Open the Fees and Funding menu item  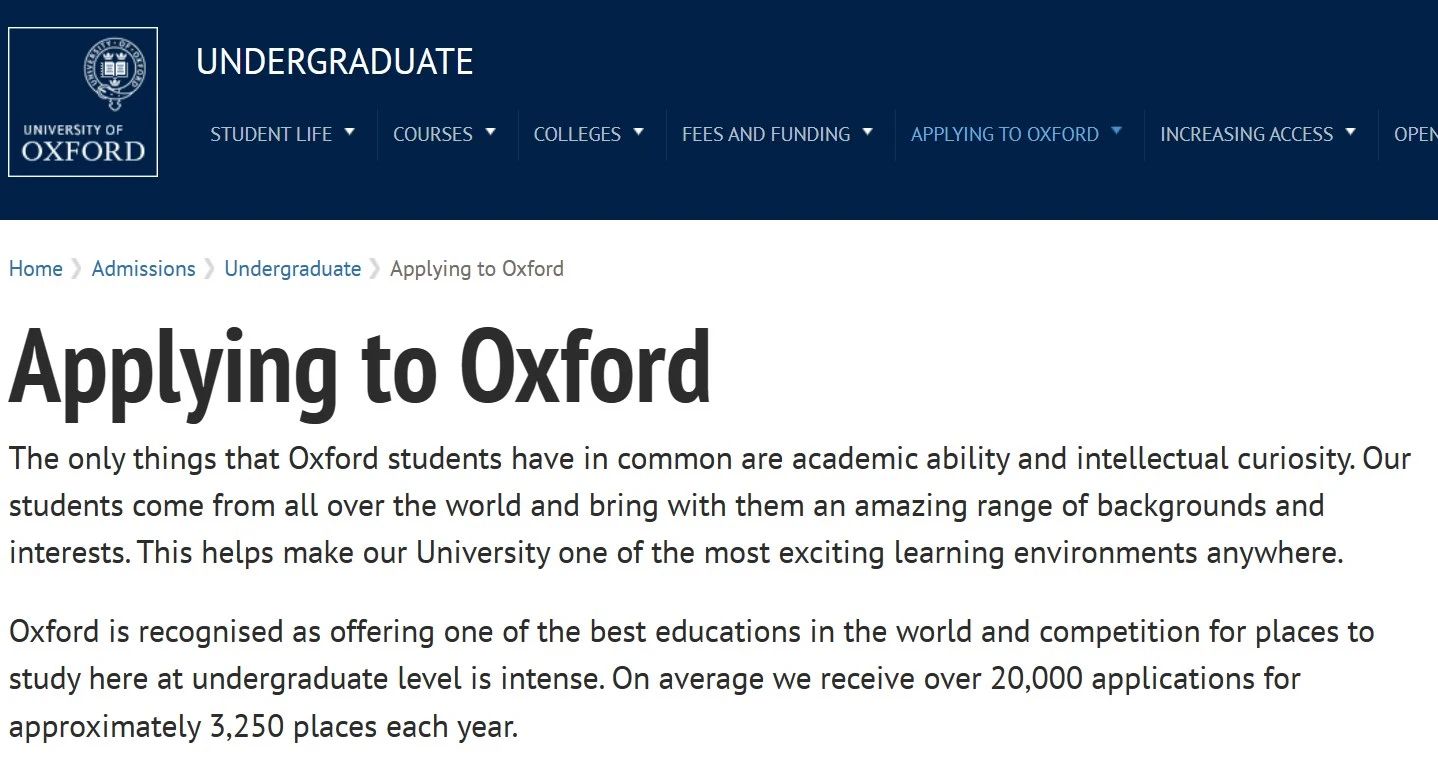[x=766, y=134]
